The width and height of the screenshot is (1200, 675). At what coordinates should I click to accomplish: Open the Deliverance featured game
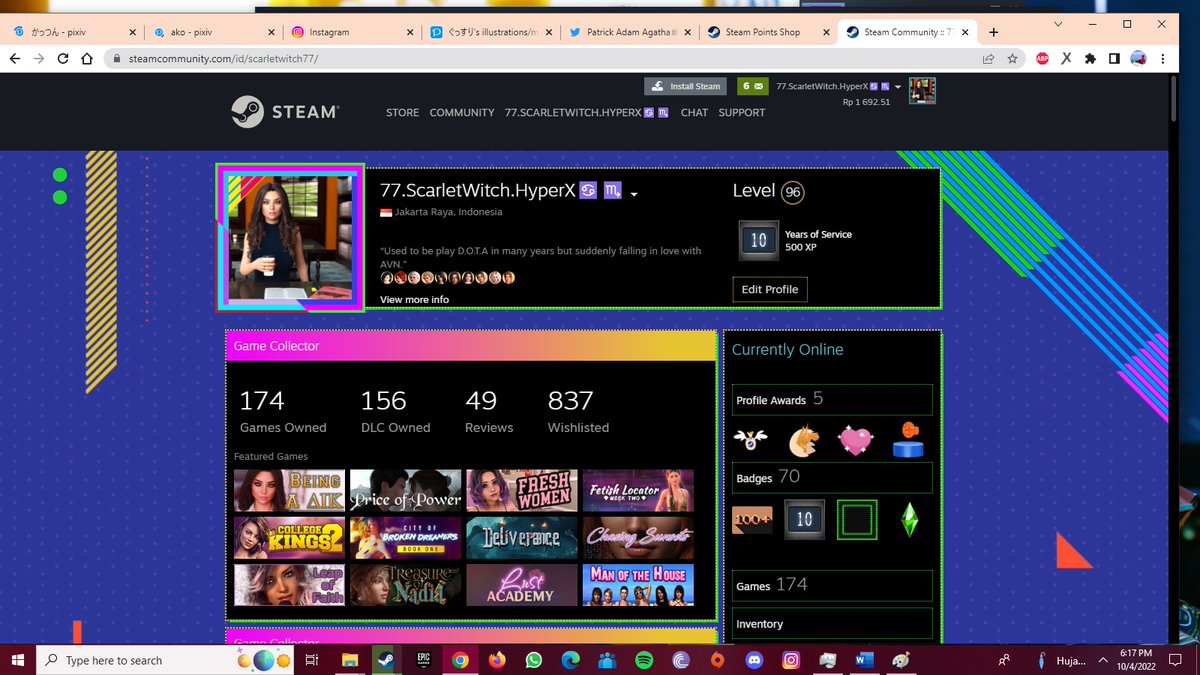(x=522, y=538)
